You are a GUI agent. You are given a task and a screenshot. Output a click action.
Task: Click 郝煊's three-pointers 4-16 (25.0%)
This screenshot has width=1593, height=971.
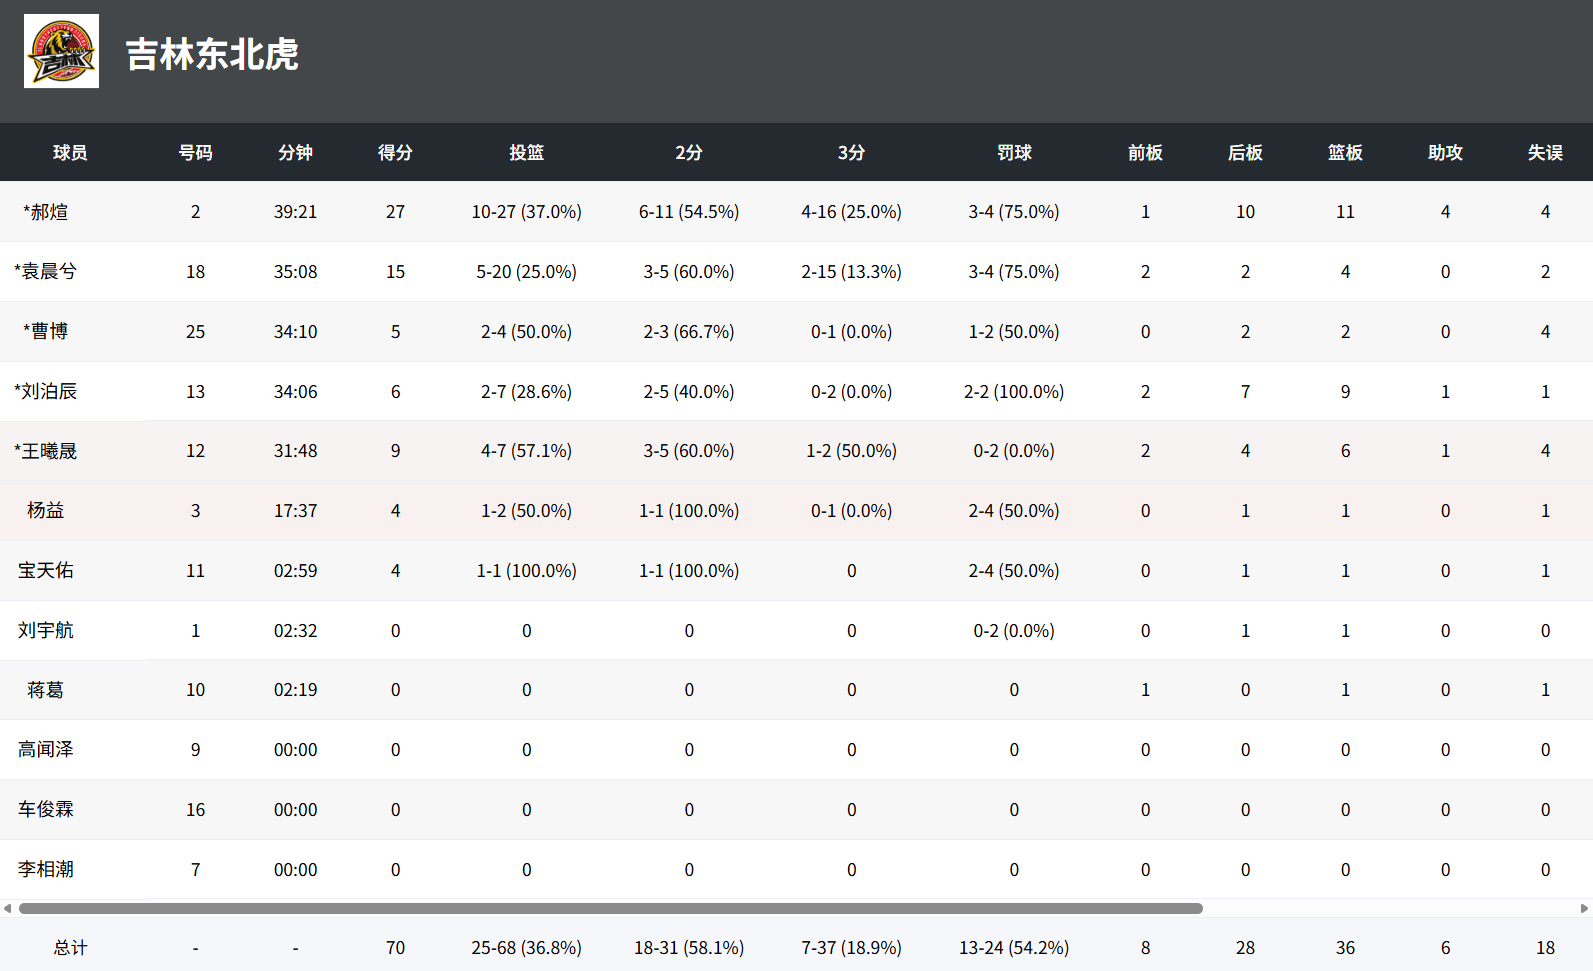[x=851, y=212]
